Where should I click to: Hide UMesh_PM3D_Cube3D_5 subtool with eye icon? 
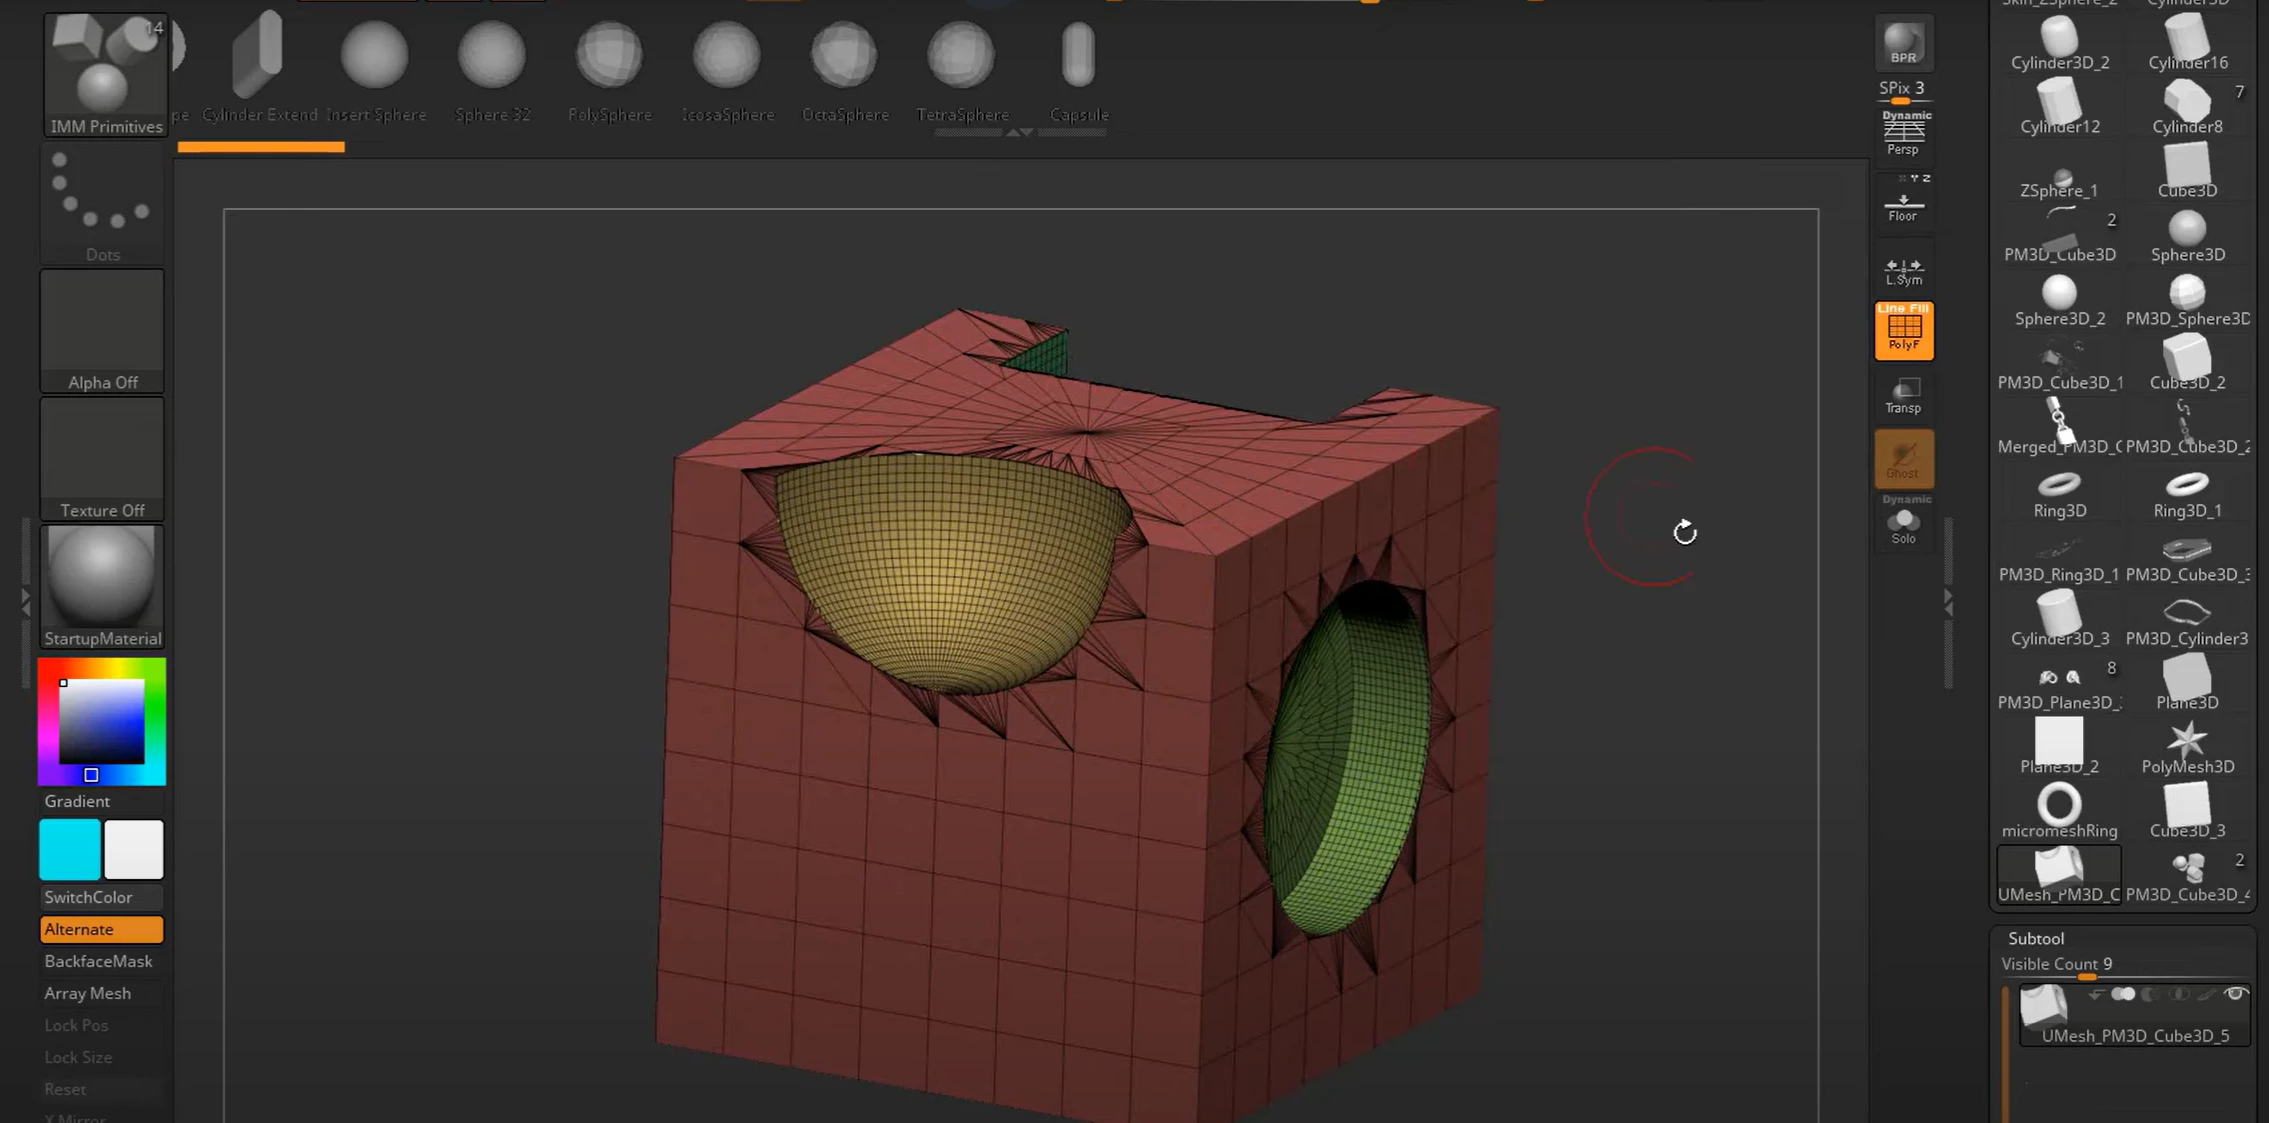point(2236,994)
